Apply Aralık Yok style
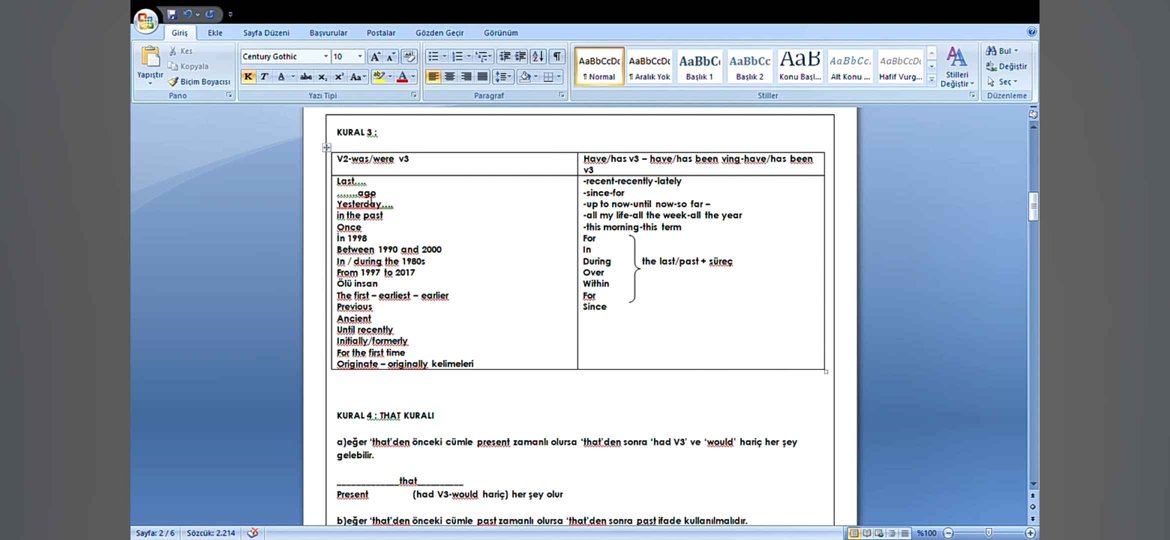 [x=649, y=66]
